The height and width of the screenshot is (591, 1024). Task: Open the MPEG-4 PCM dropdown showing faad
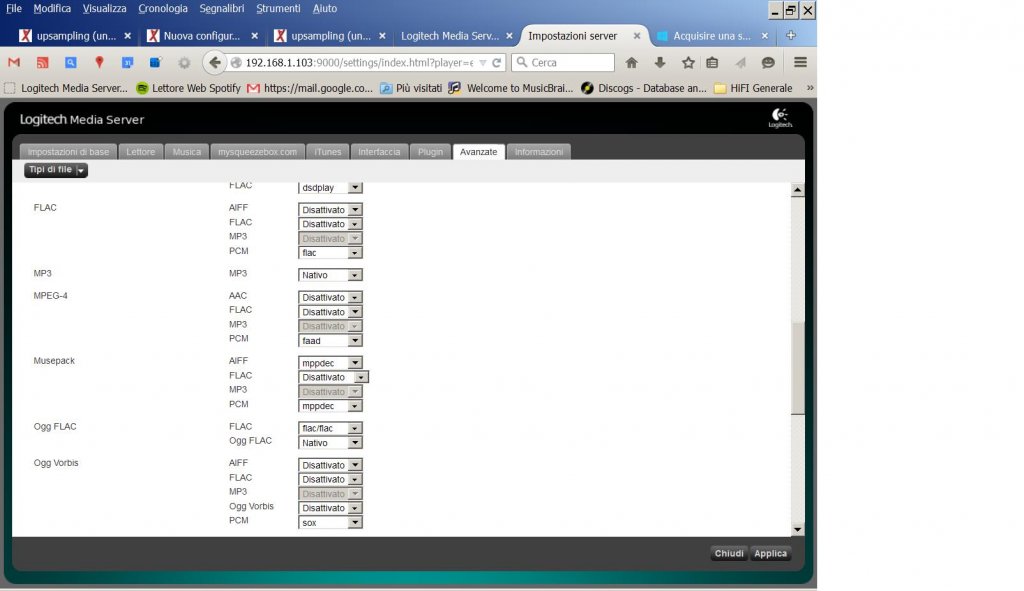330,340
